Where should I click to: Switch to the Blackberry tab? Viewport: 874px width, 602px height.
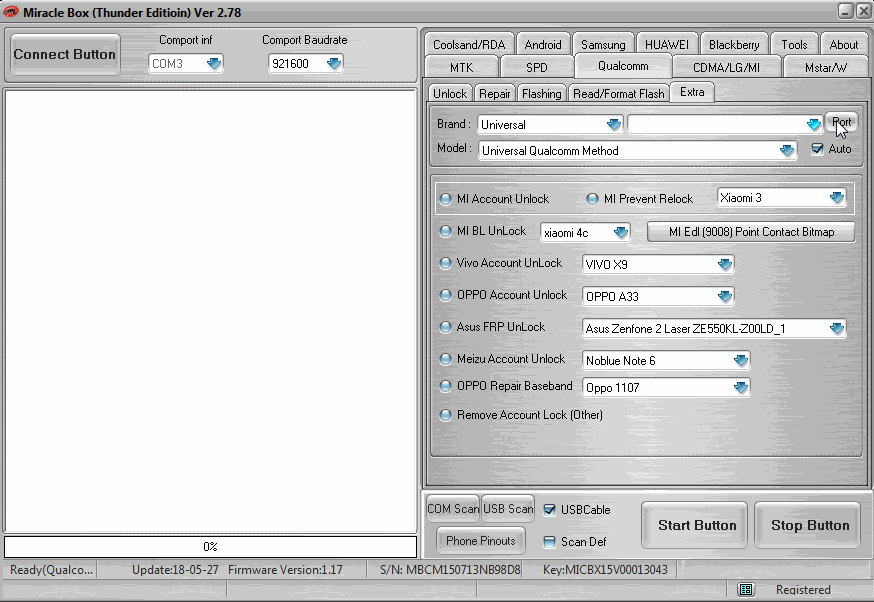[734, 45]
